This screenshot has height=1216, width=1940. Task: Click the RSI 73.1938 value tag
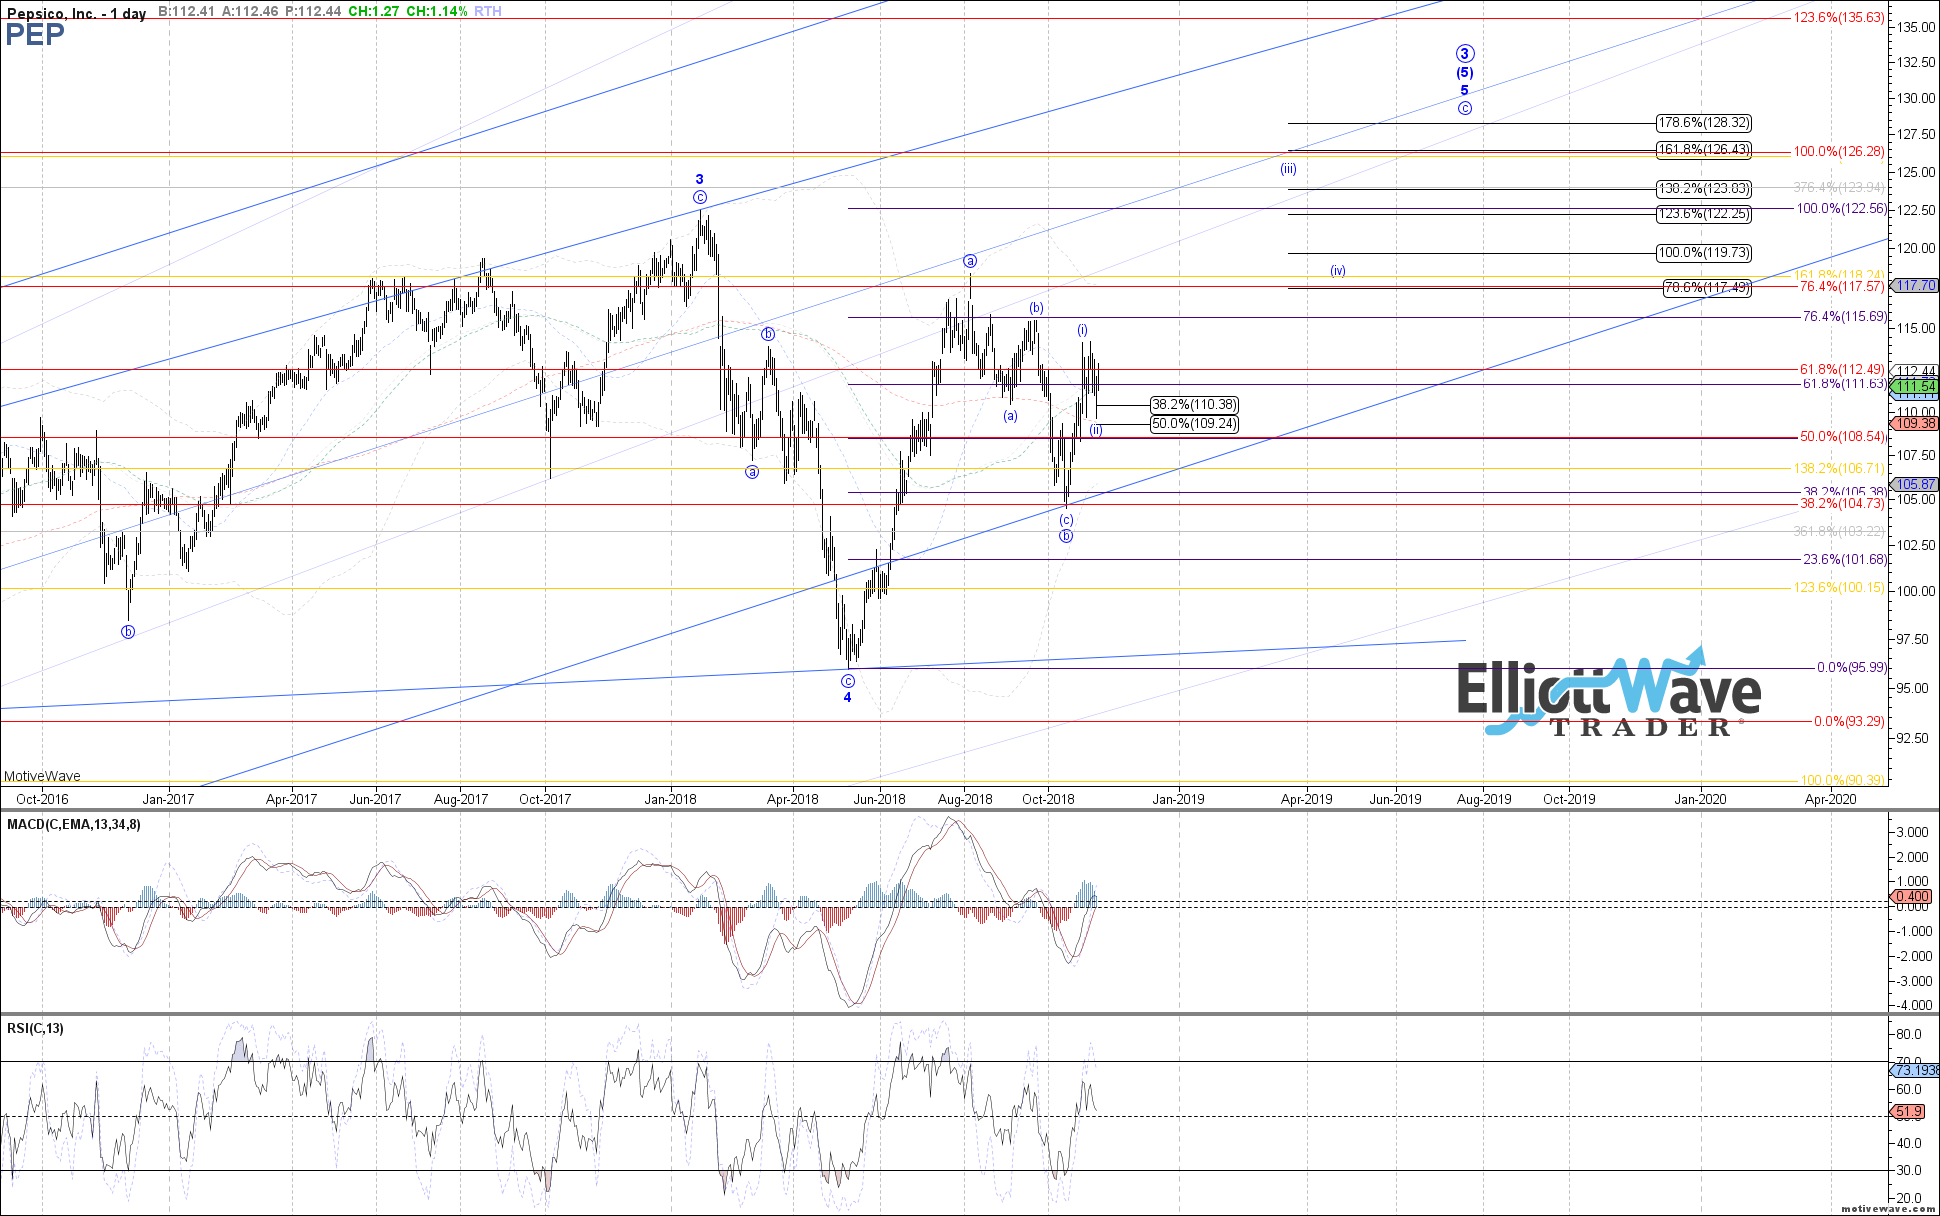pos(1916,1071)
